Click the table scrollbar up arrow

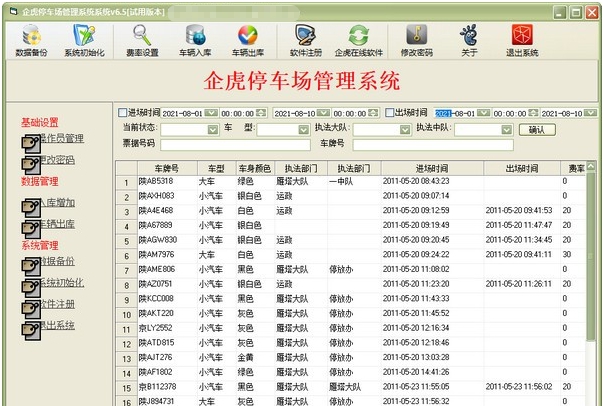(591, 167)
